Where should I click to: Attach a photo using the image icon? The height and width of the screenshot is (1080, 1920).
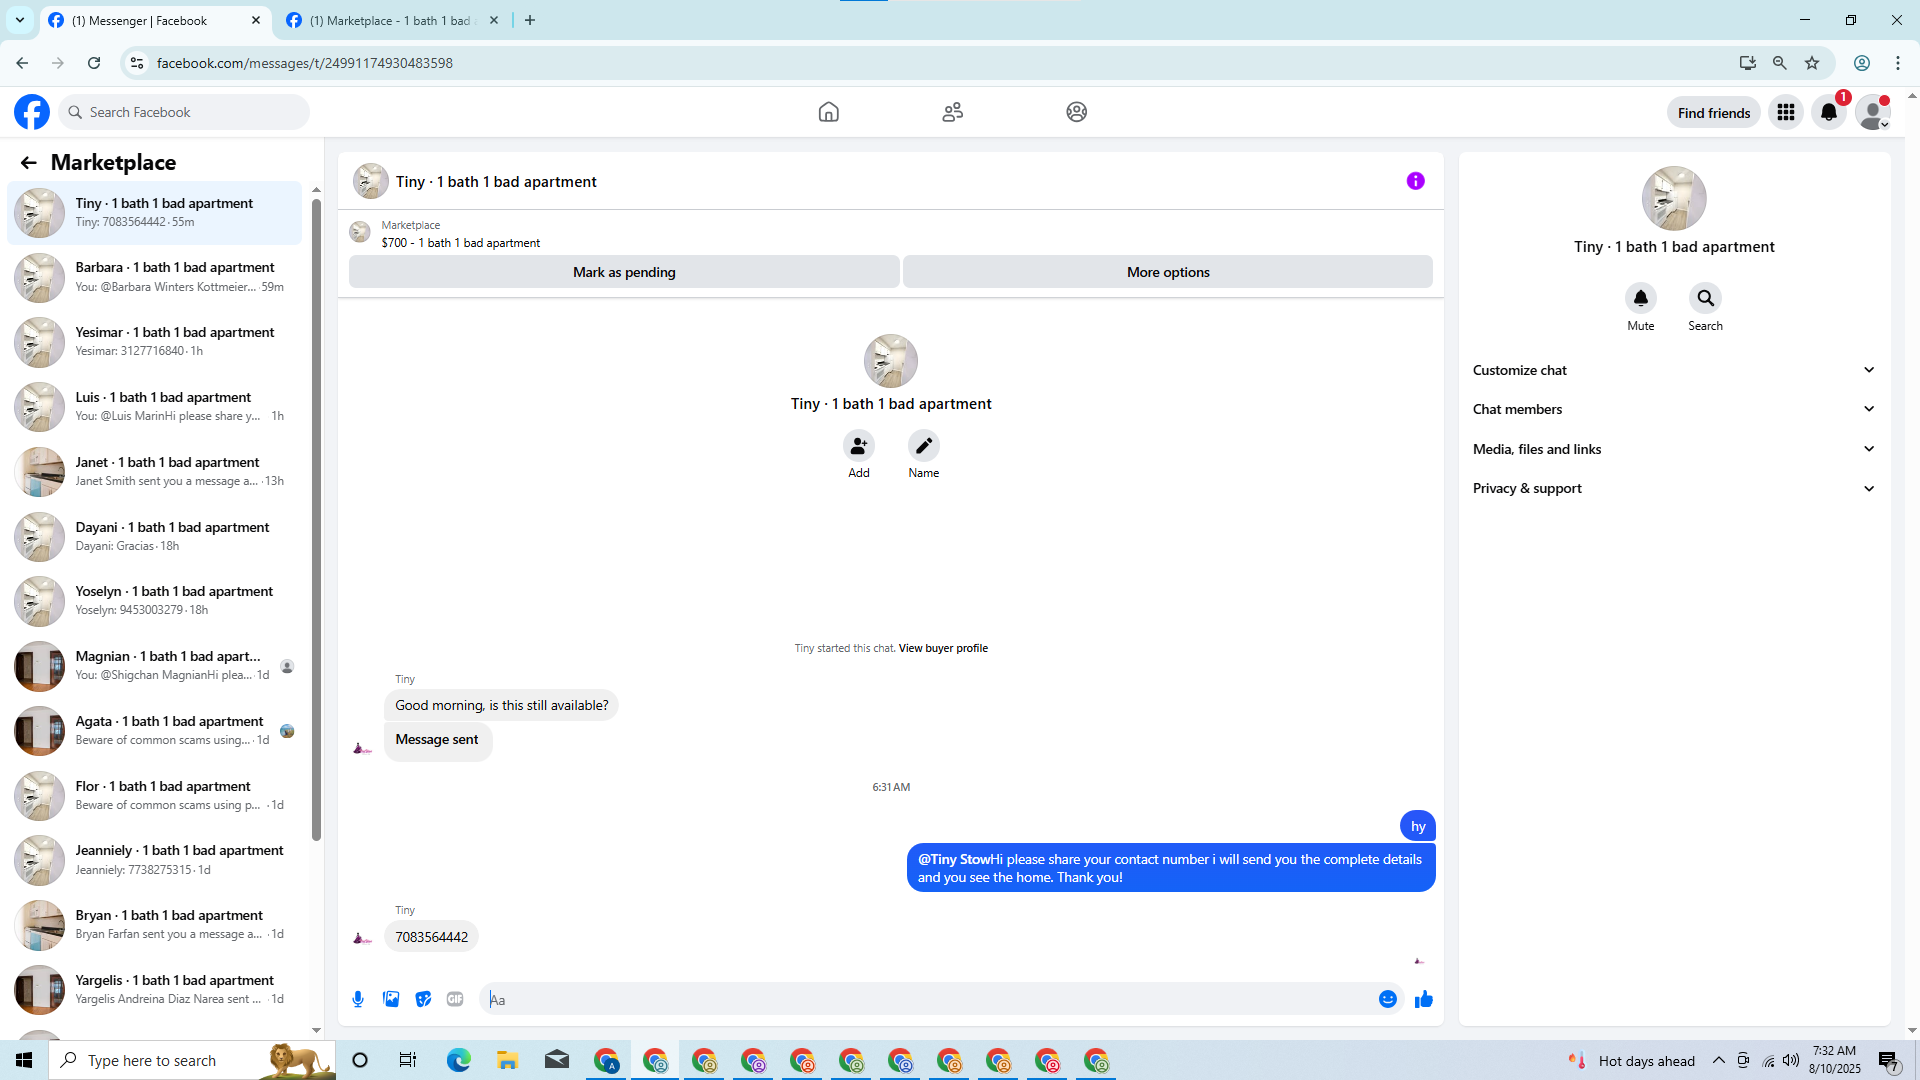click(x=391, y=999)
